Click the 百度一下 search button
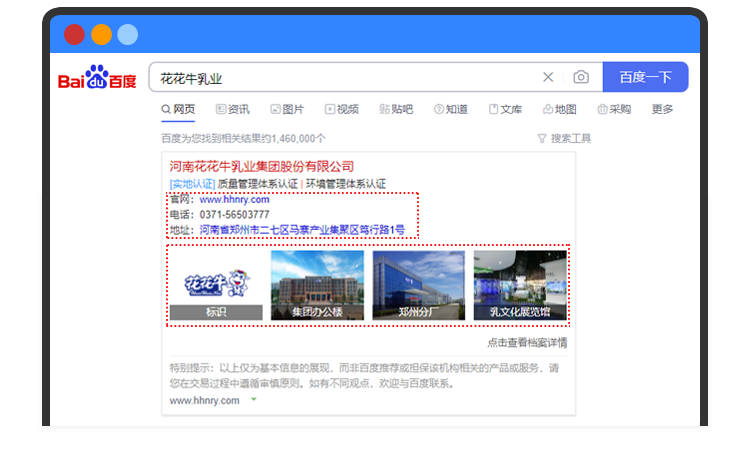 point(645,77)
